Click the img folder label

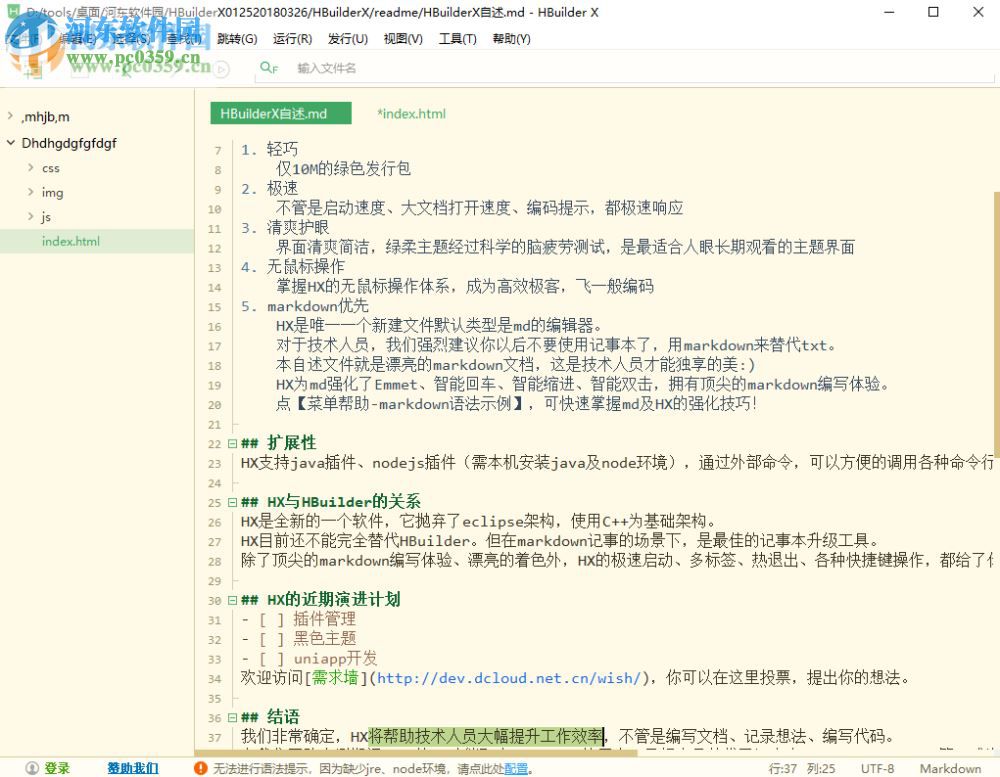(x=52, y=192)
